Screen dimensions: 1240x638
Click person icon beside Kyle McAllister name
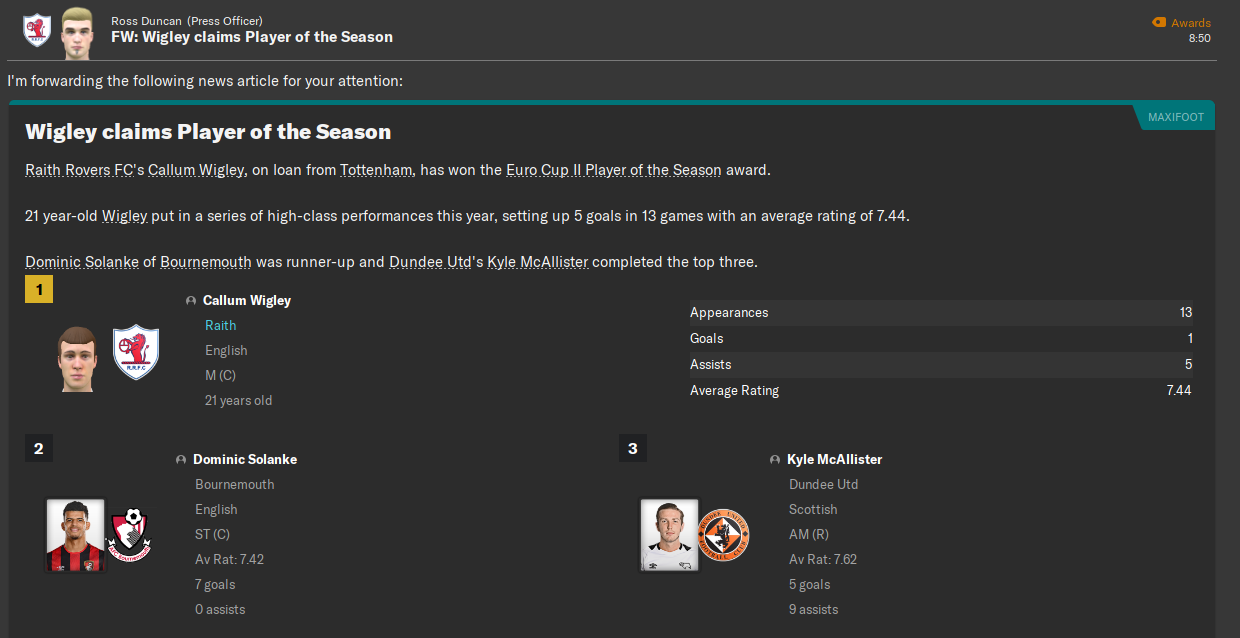tap(775, 460)
